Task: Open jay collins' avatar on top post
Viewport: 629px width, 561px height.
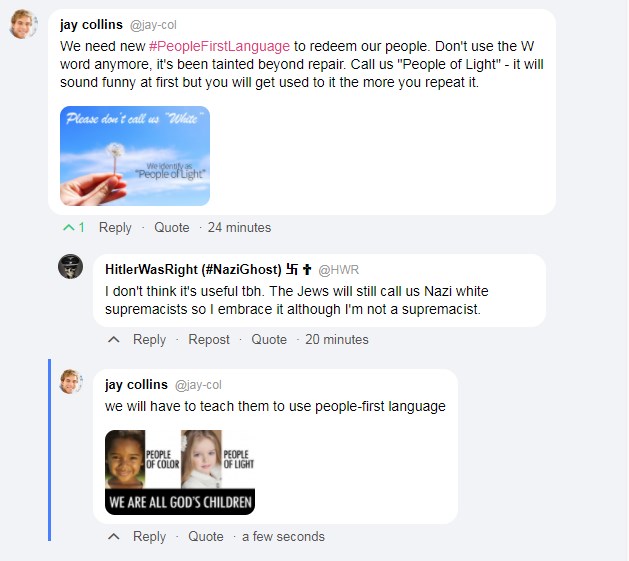Action: (x=23, y=24)
